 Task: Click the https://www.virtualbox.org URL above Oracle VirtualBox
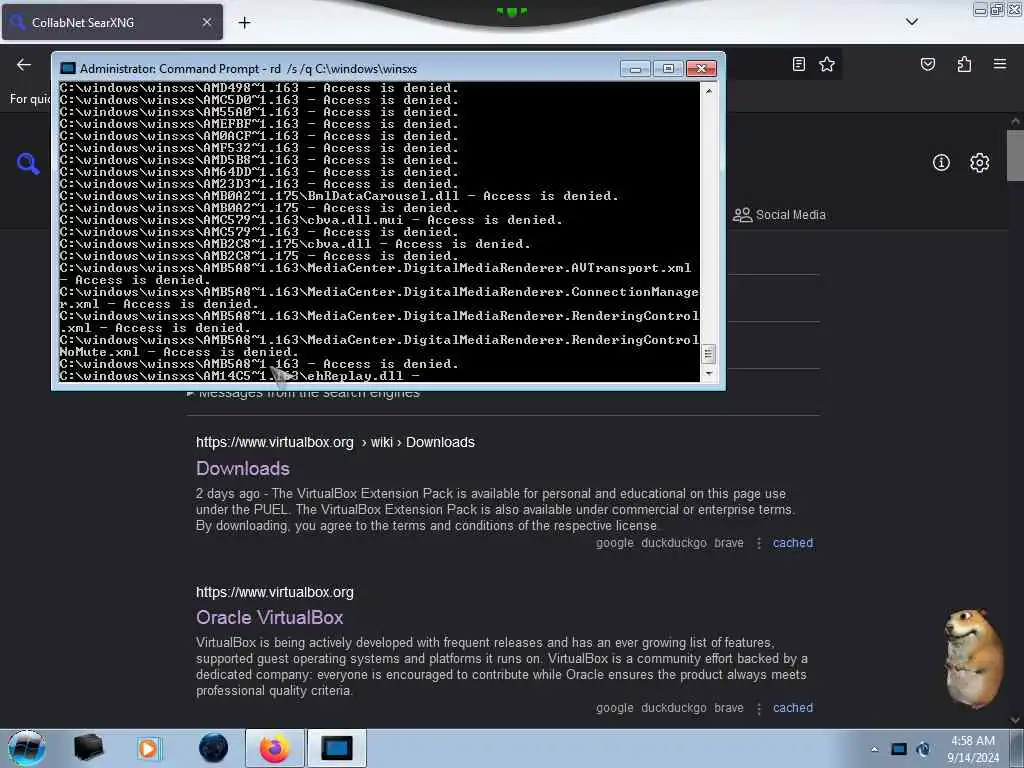(x=274, y=592)
